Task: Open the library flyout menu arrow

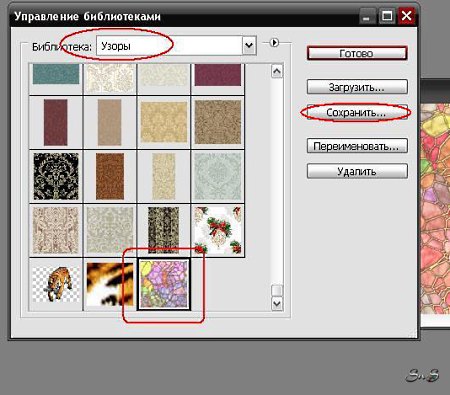Action: 274,43
